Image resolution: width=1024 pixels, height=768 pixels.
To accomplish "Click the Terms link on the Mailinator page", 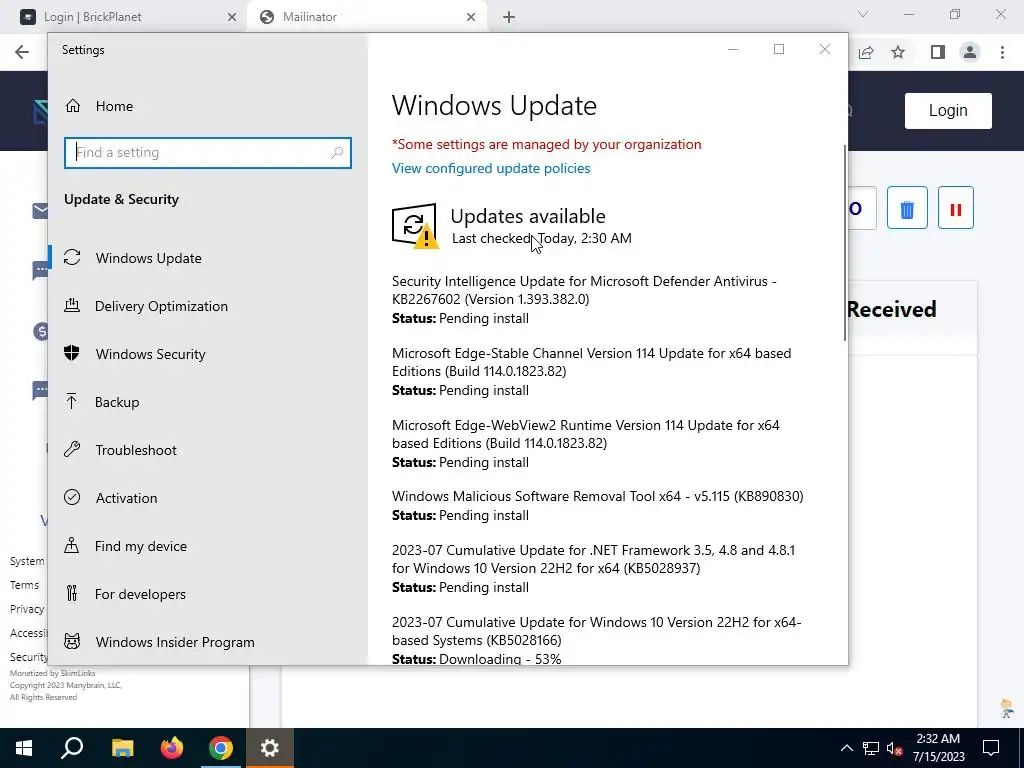I will tap(24, 585).
